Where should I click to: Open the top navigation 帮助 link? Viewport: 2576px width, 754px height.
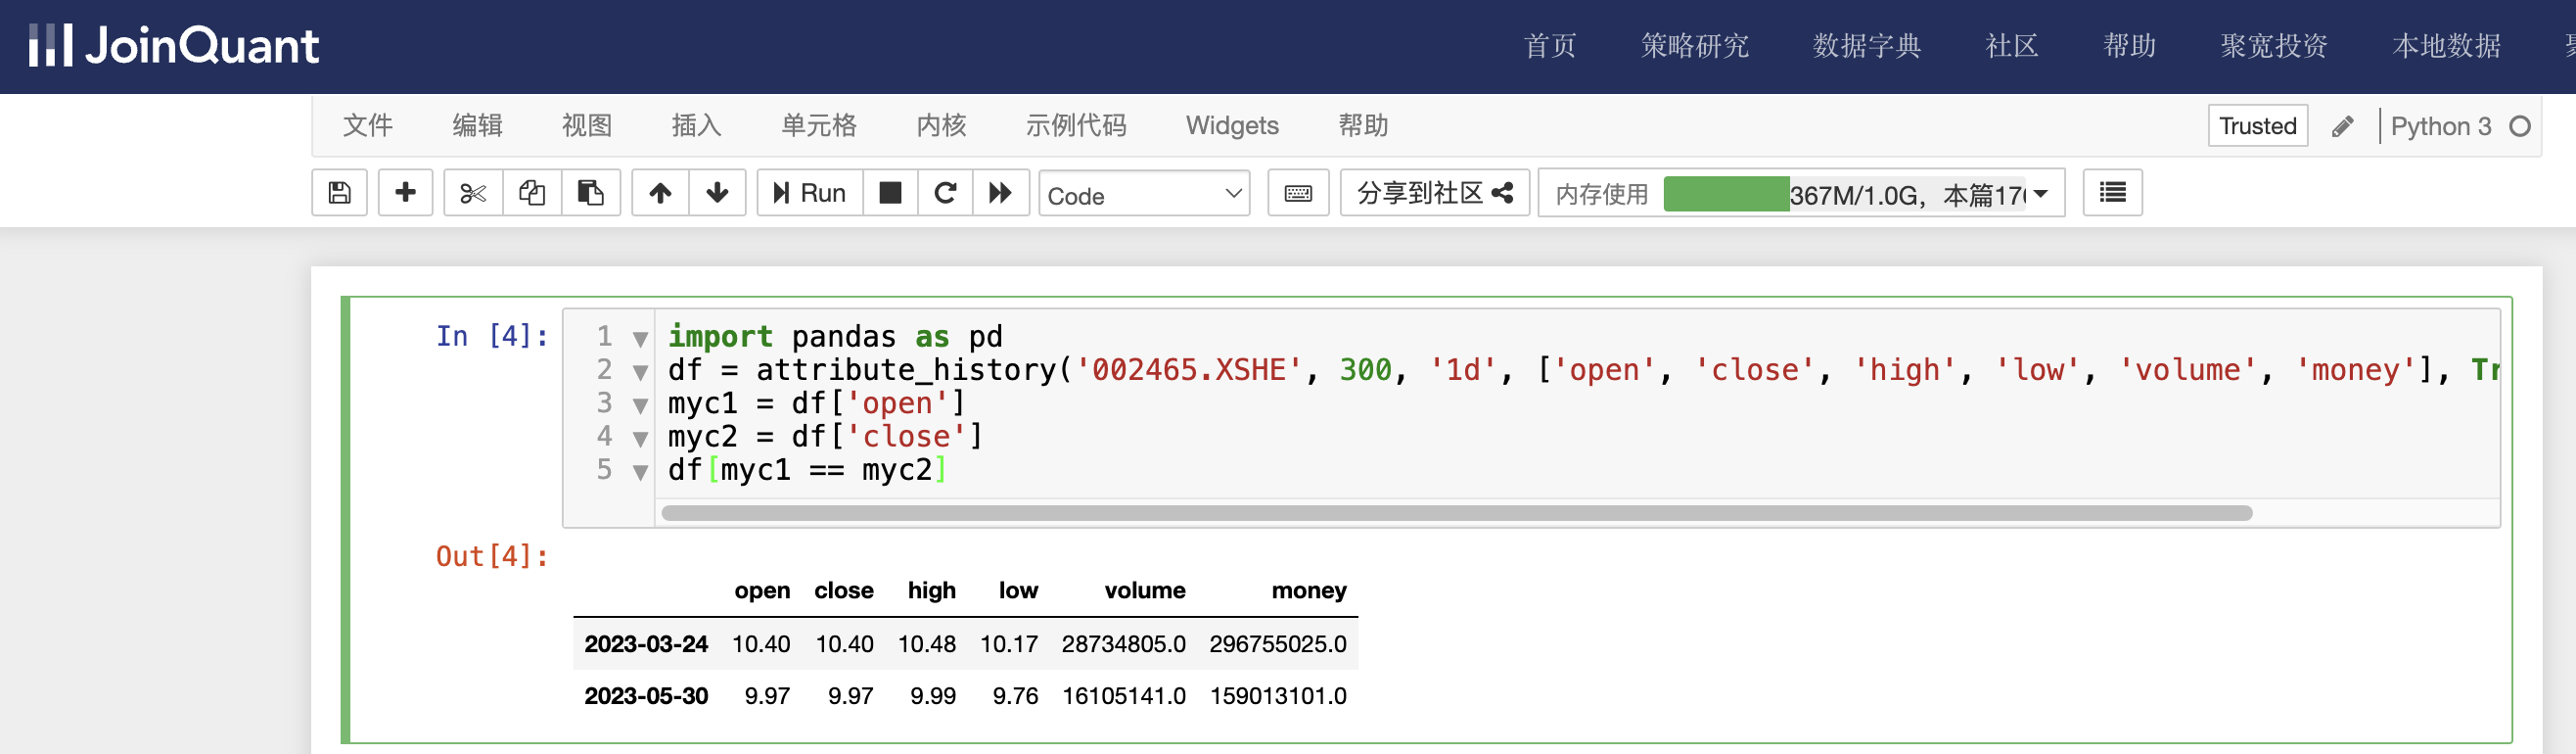[2130, 45]
